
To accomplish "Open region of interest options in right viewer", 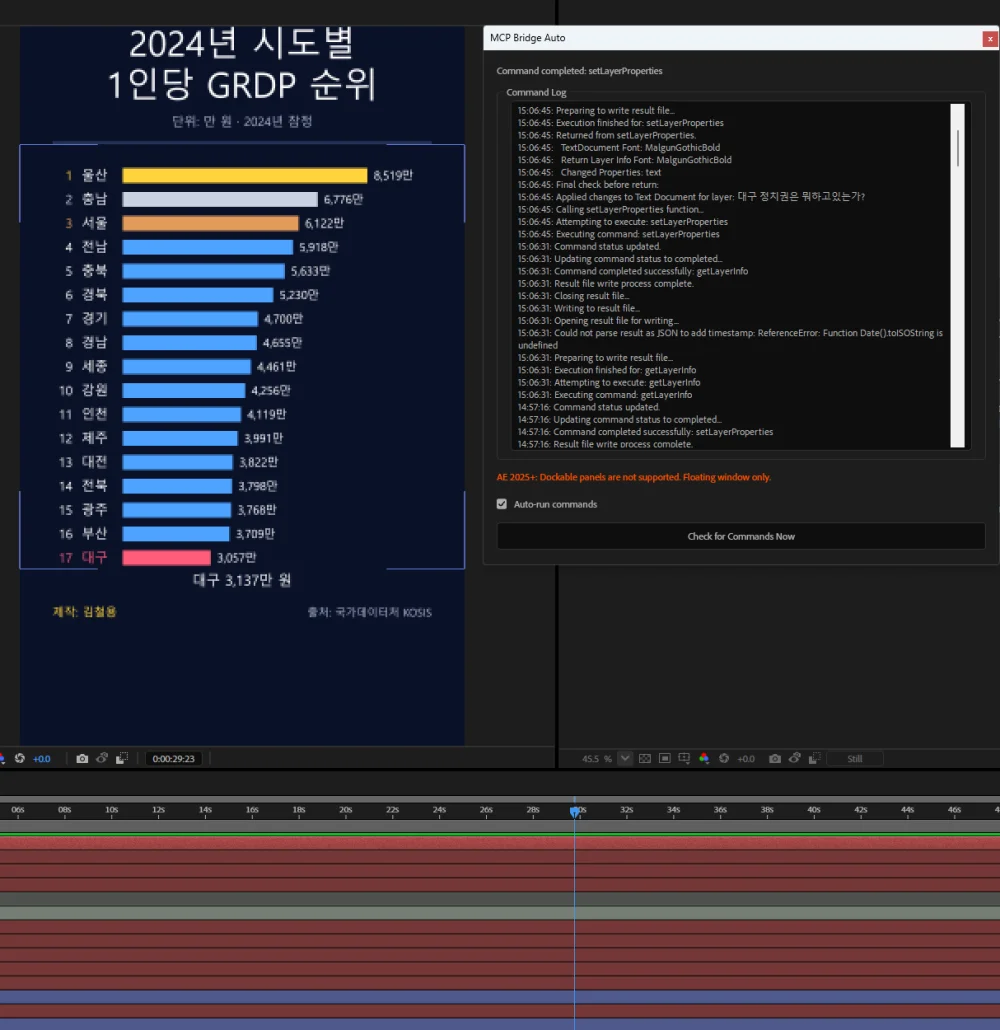I will 684,759.
